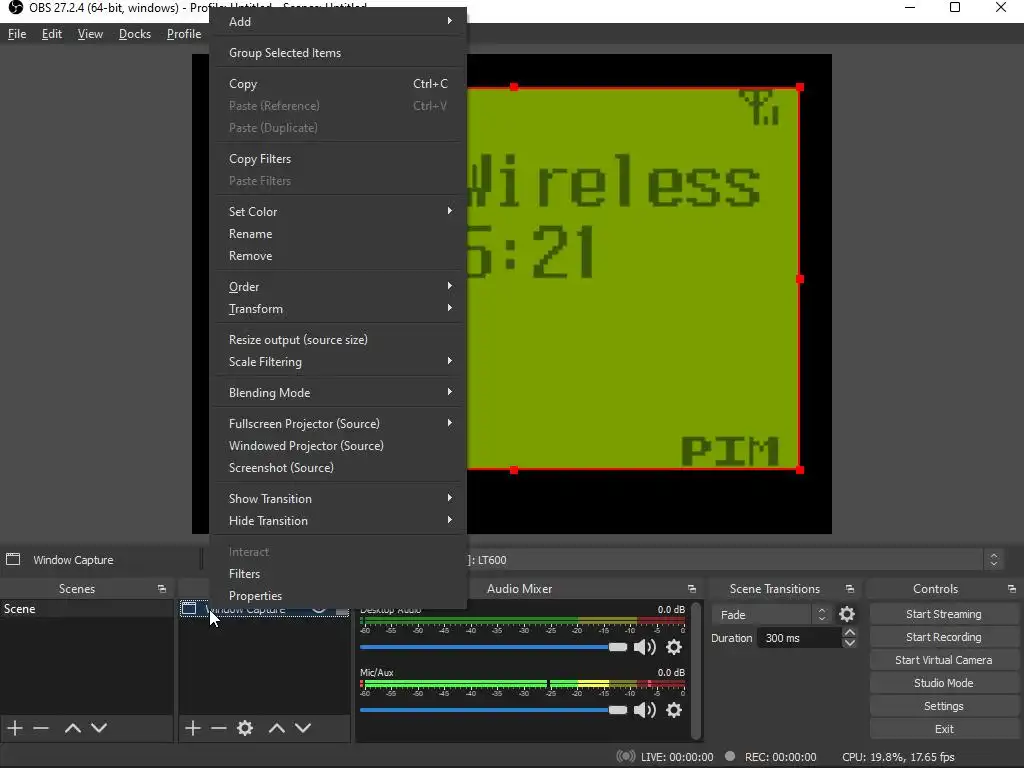Expand the Transform submenu
This screenshot has height=768, width=1024.
(340, 309)
